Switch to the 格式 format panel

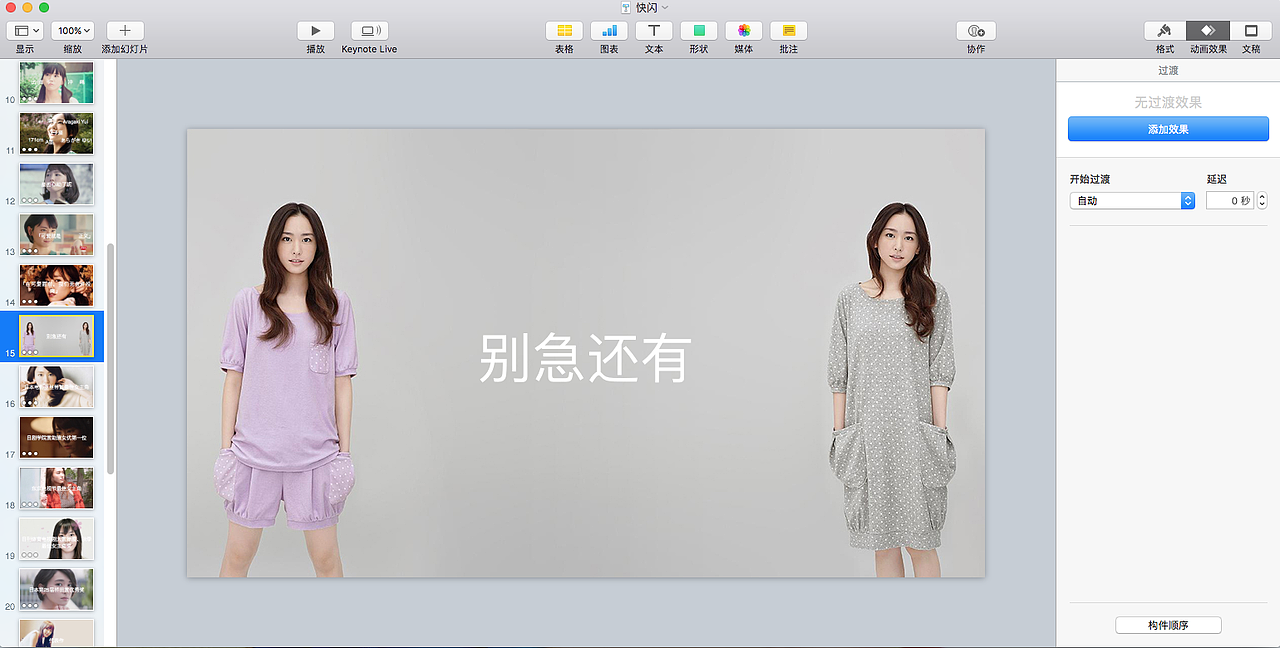[x=1164, y=31]
